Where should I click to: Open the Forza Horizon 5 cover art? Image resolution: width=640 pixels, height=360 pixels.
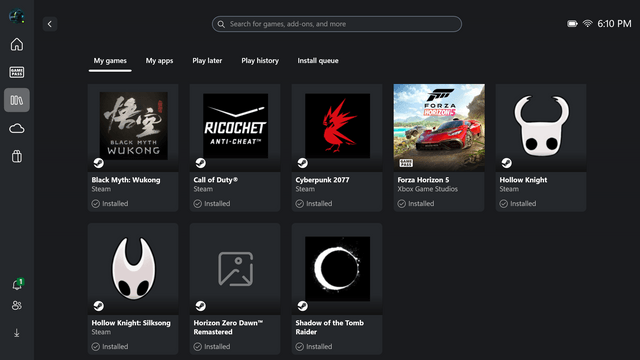pos(439,127)
